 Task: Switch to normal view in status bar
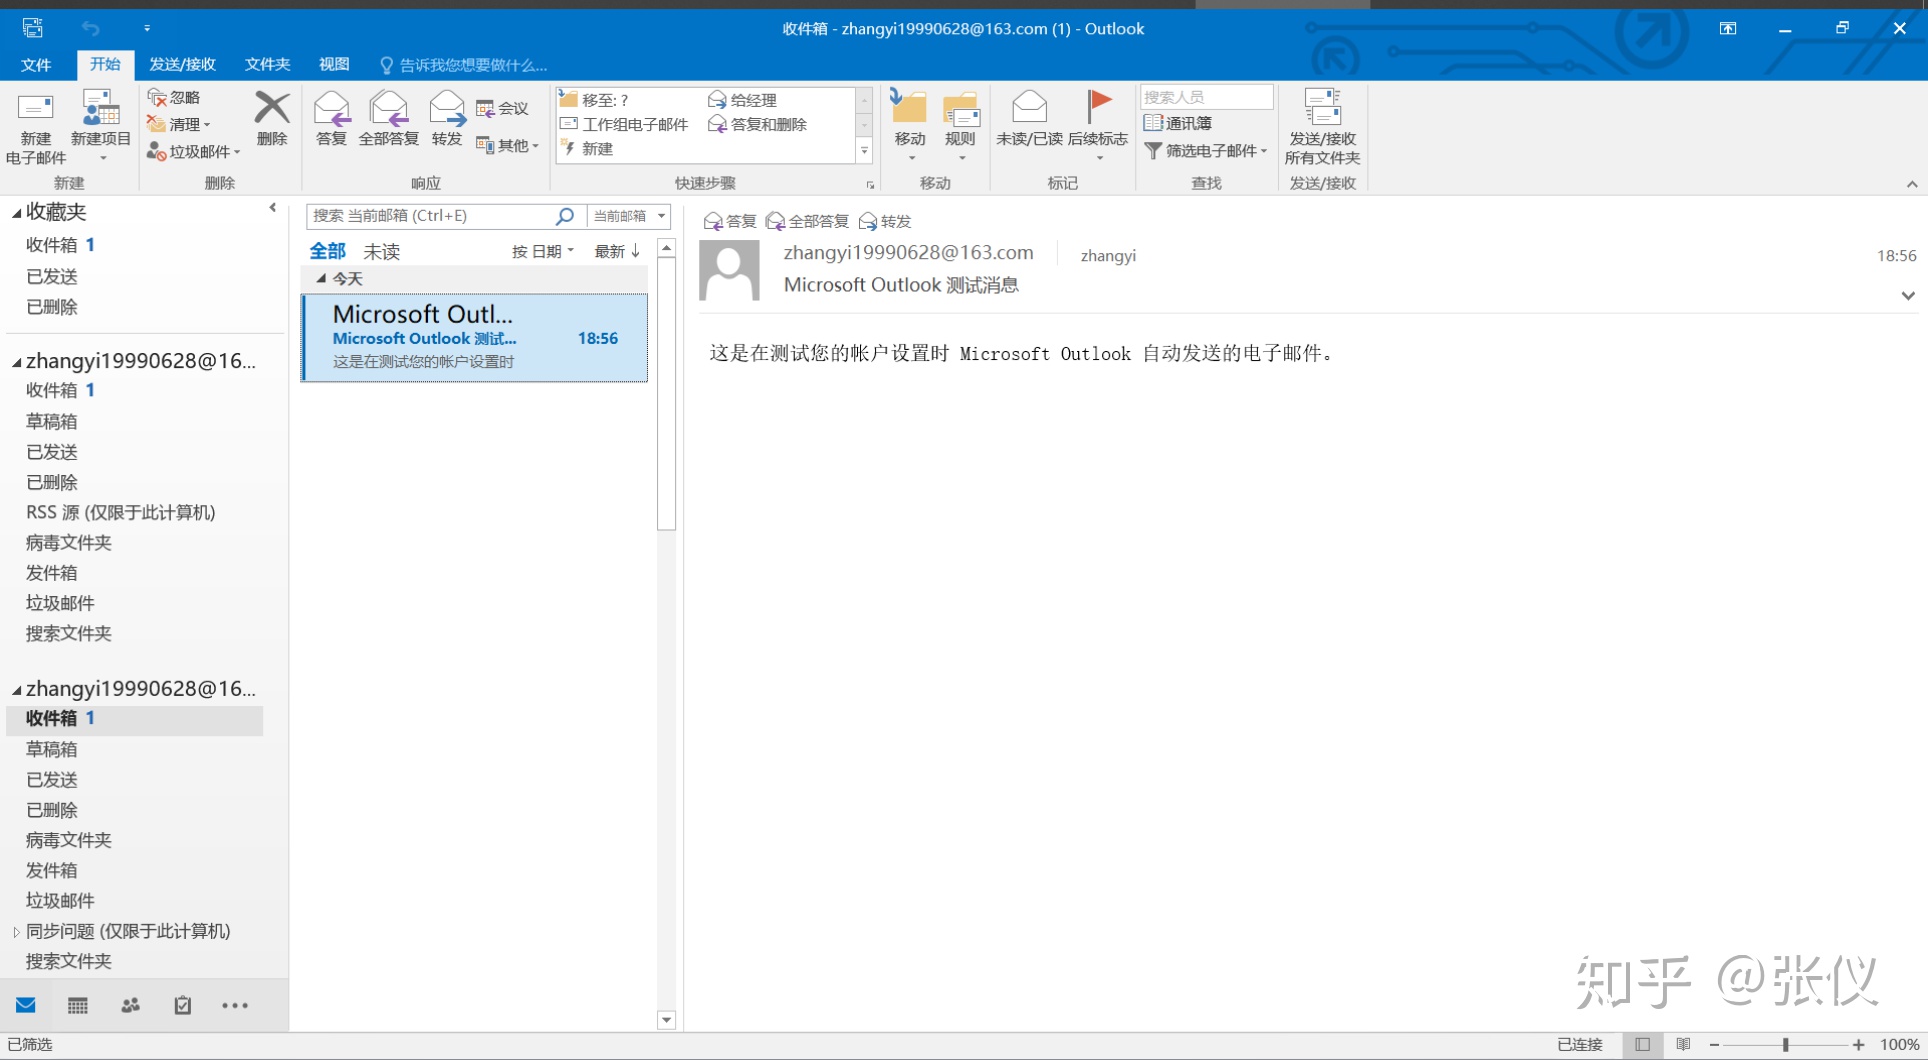tap(1643, 1044)
